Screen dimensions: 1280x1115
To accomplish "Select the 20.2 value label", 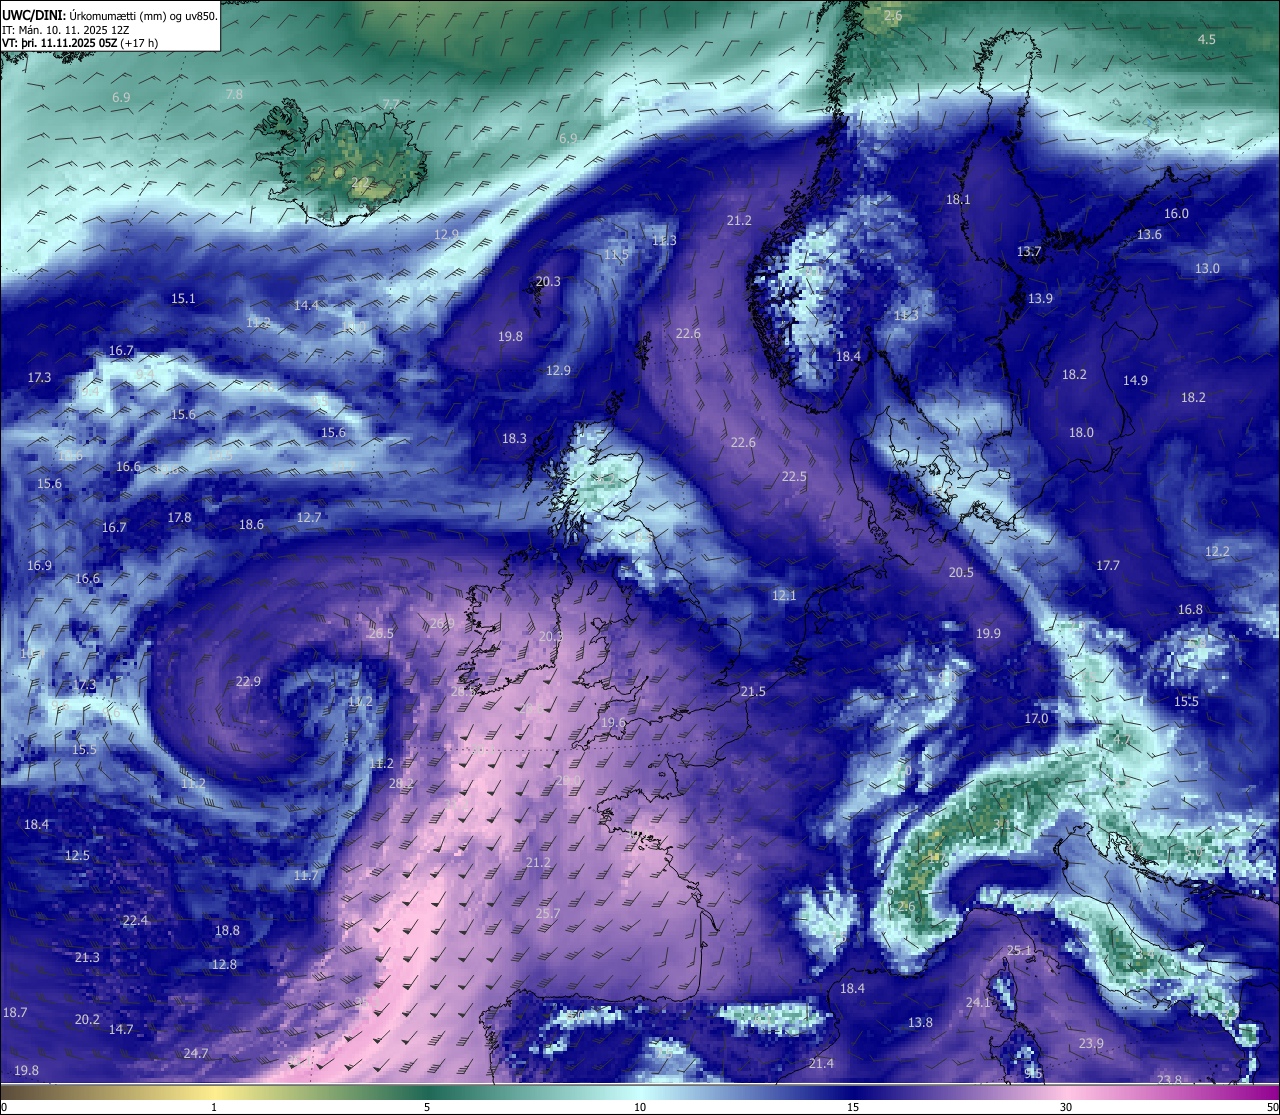I will pos(87,1019).
